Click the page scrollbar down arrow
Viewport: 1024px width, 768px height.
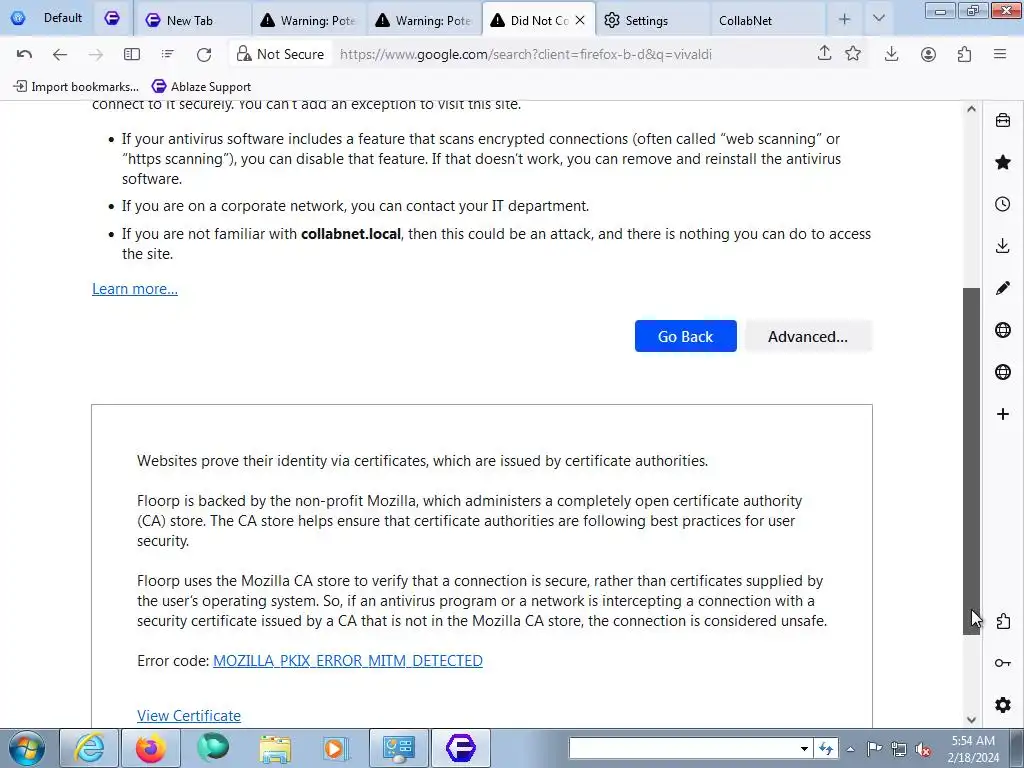pos(971,720)
